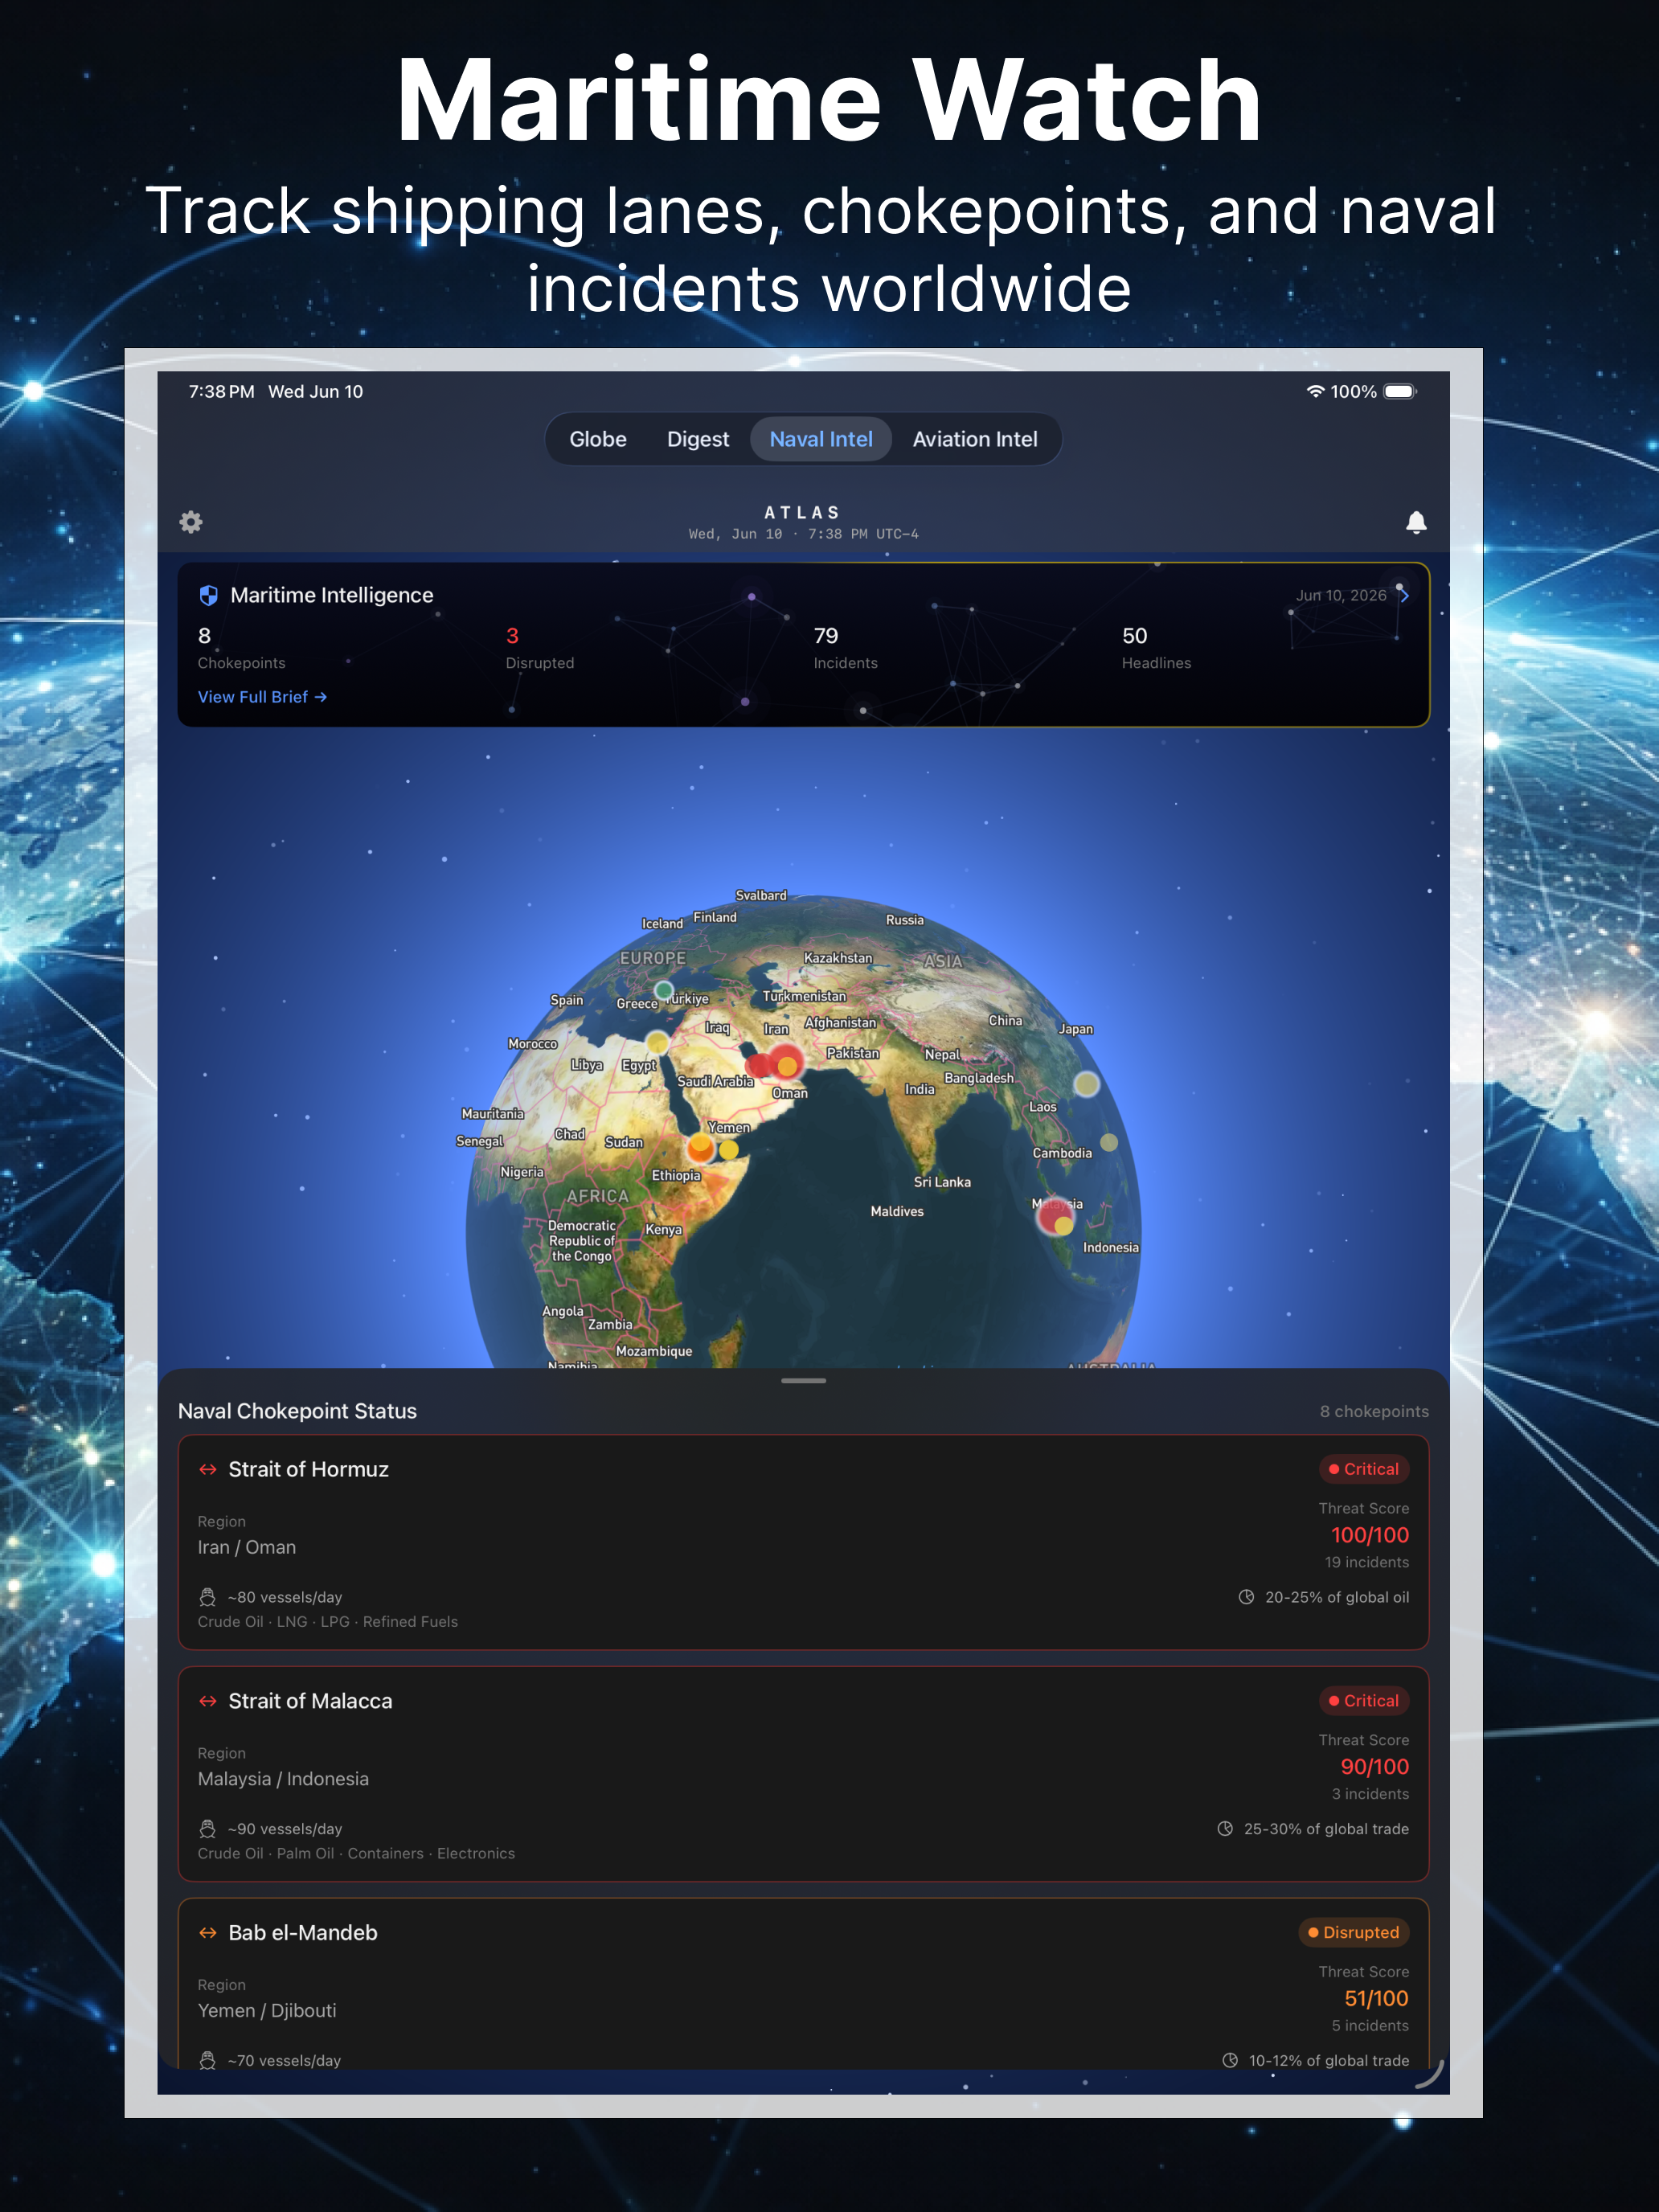Screen dimensions: 1659x2212
Task: Tap the Maritime Intelligence shield icon
Action: tap(208, 595)
